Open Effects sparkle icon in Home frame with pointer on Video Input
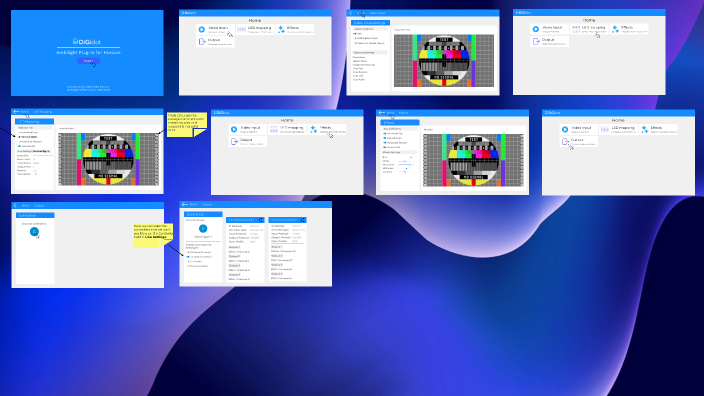This screenshot has height=396, width=704. (x=281, y=29)
